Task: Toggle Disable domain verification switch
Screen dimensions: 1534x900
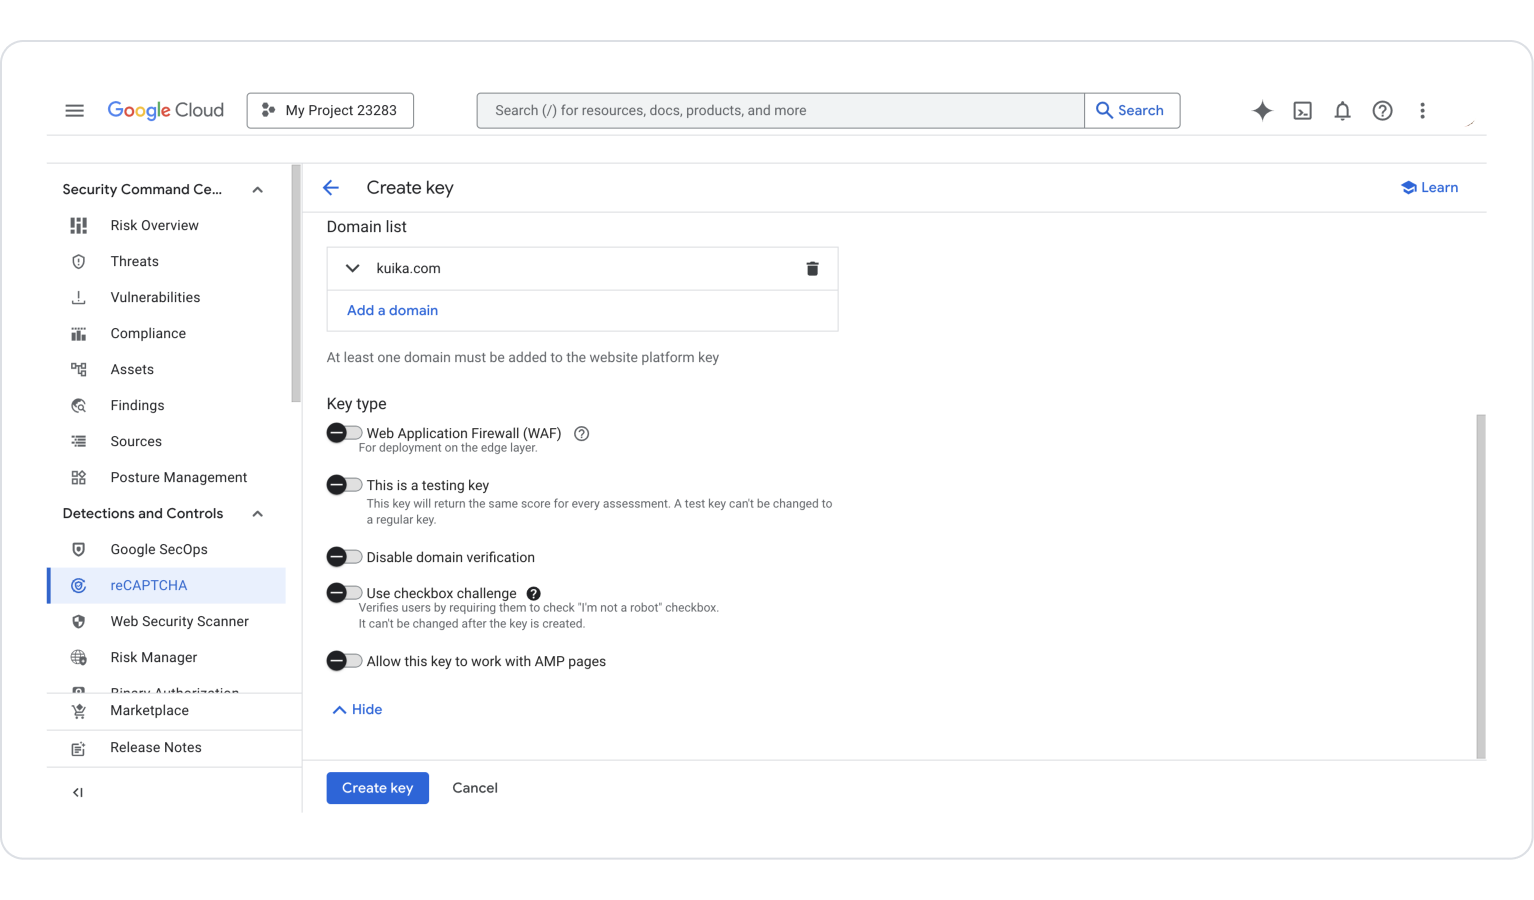Action: coord(344,557)
